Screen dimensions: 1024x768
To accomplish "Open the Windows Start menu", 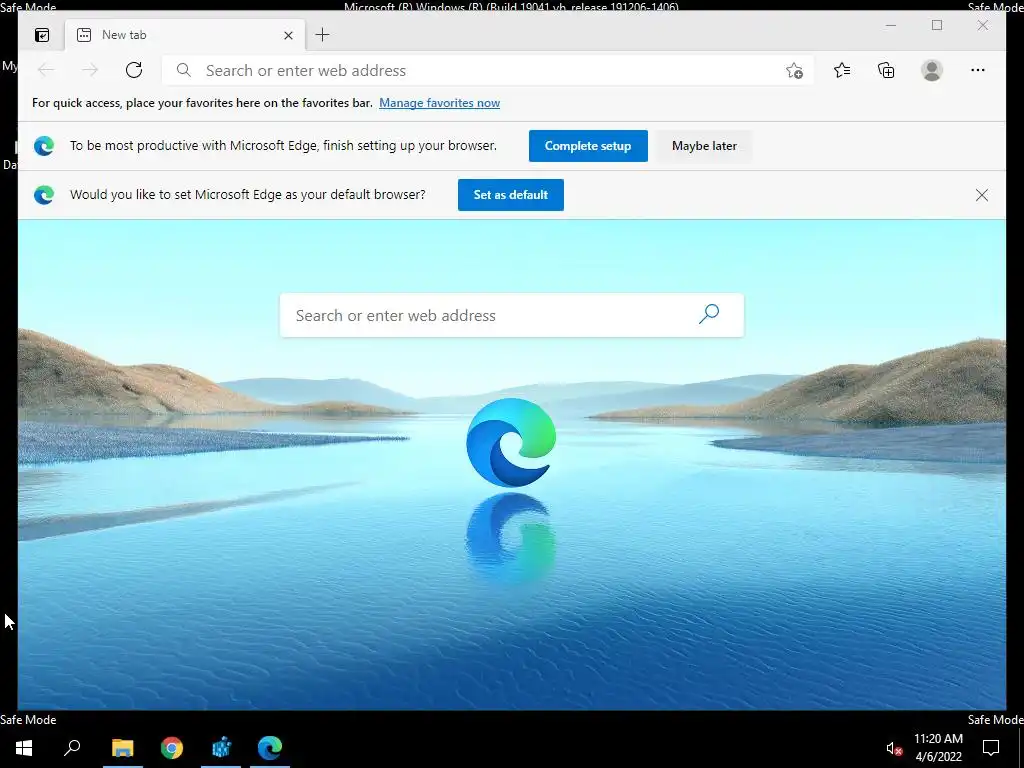I will tap(24, 748).
